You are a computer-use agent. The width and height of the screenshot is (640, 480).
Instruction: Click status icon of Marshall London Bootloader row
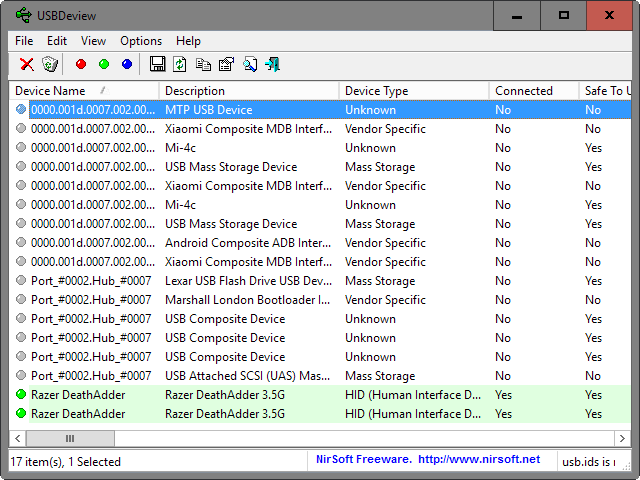[x=21, y=299]
